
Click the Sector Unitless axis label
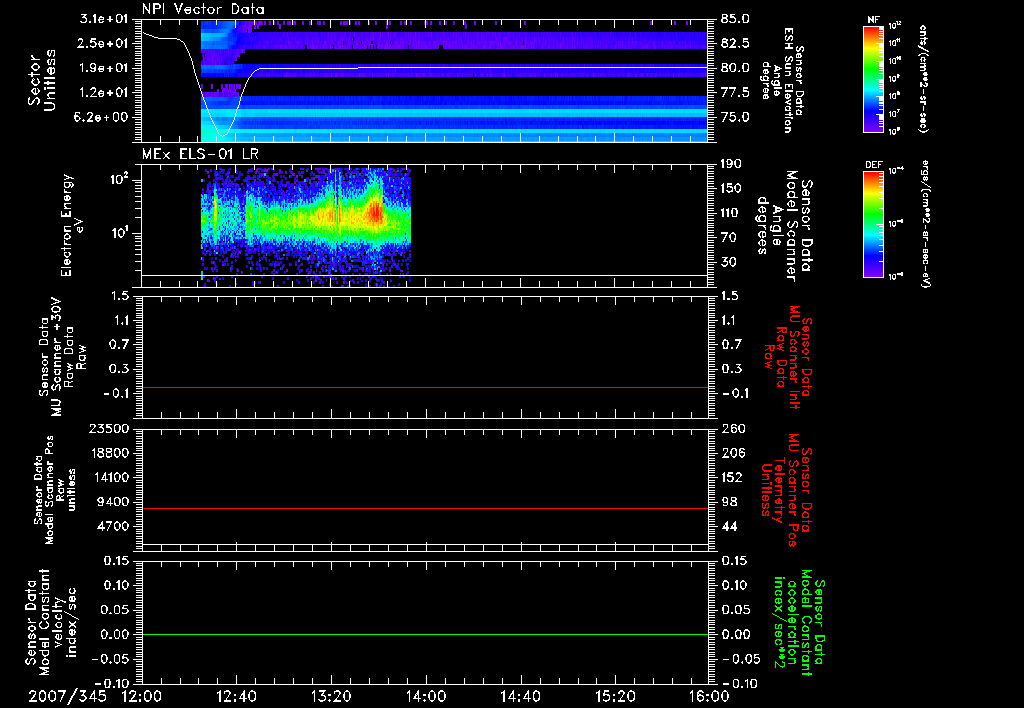[42, 80]
